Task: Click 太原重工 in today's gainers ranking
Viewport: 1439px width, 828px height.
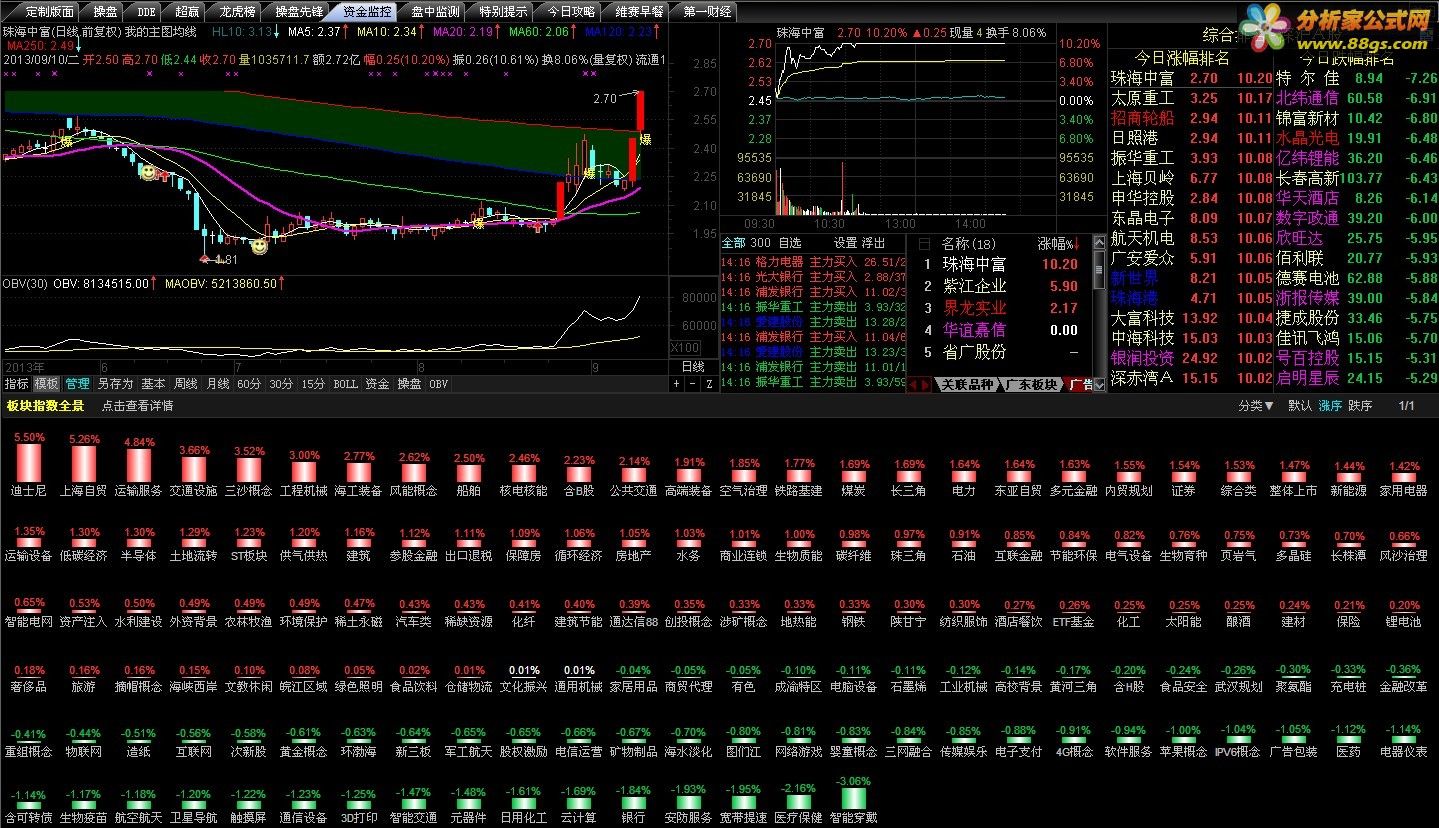Action: pyautogui.click(x=1143, y=98)
